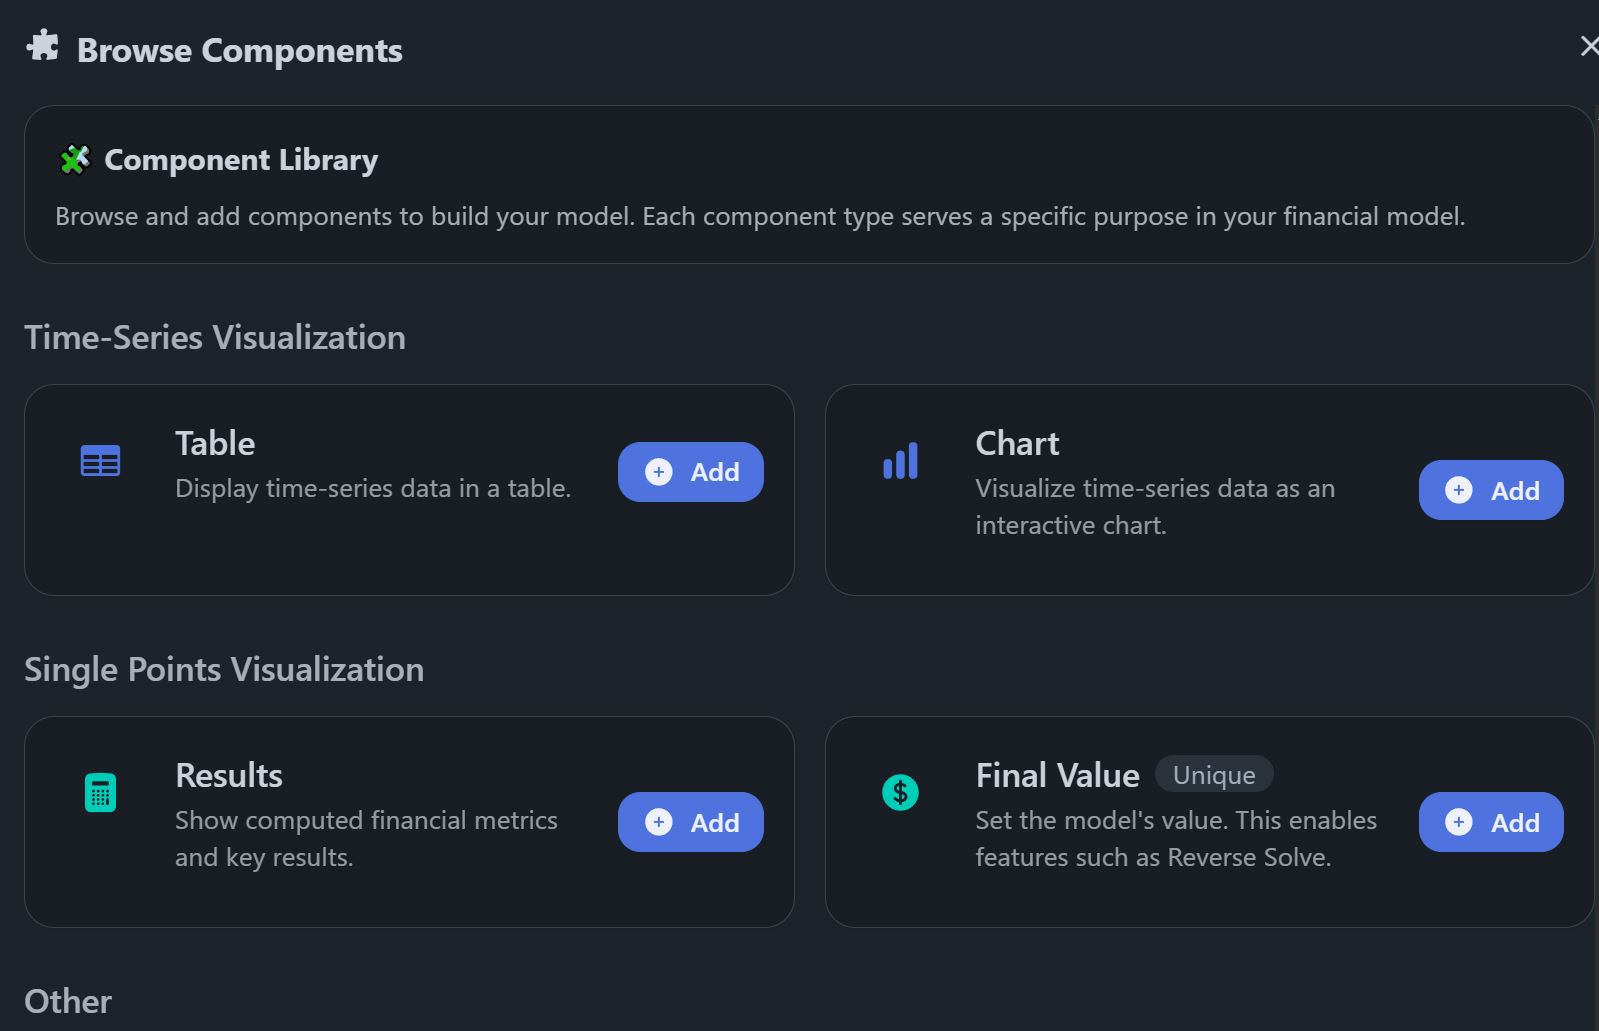Screen dimensions: 1599x1031
Task: Add a Table component
Action: tap(690, 472)
